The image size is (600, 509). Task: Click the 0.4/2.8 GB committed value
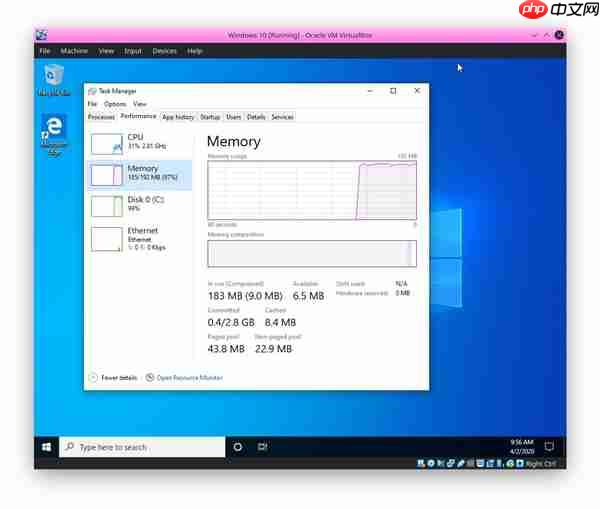coord(231,322)
